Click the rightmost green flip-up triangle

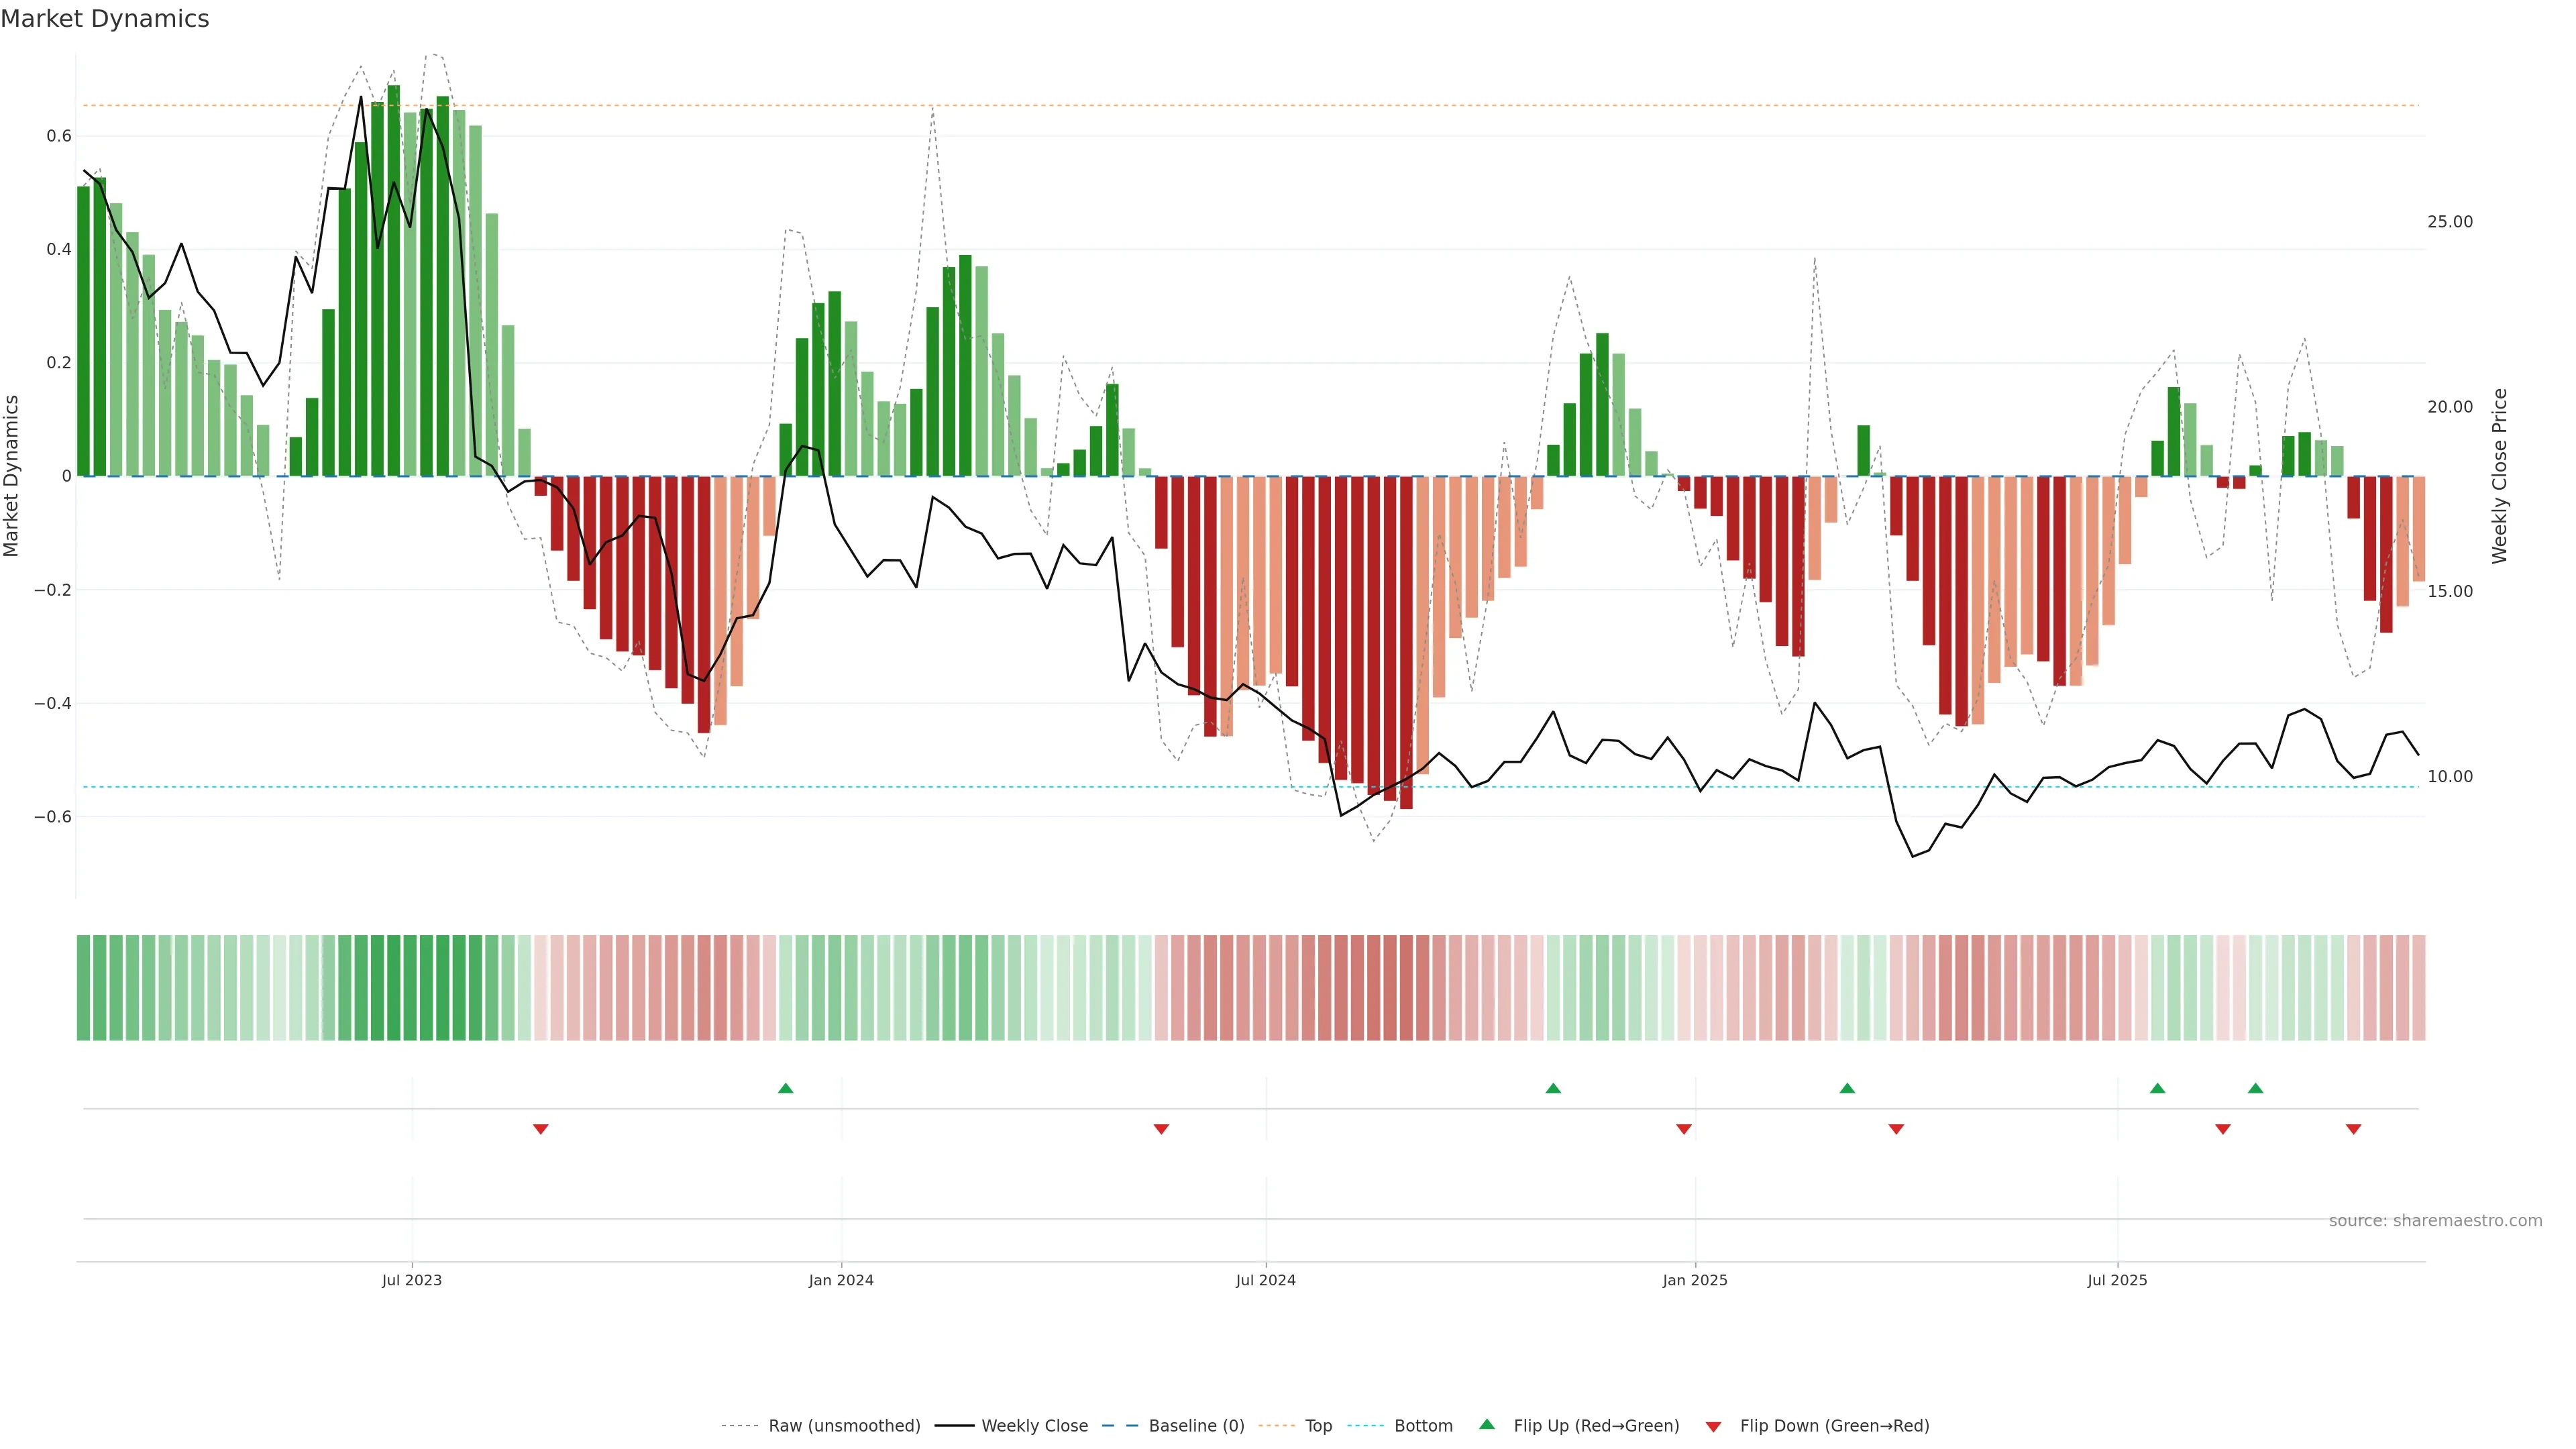[2255, 1088]
